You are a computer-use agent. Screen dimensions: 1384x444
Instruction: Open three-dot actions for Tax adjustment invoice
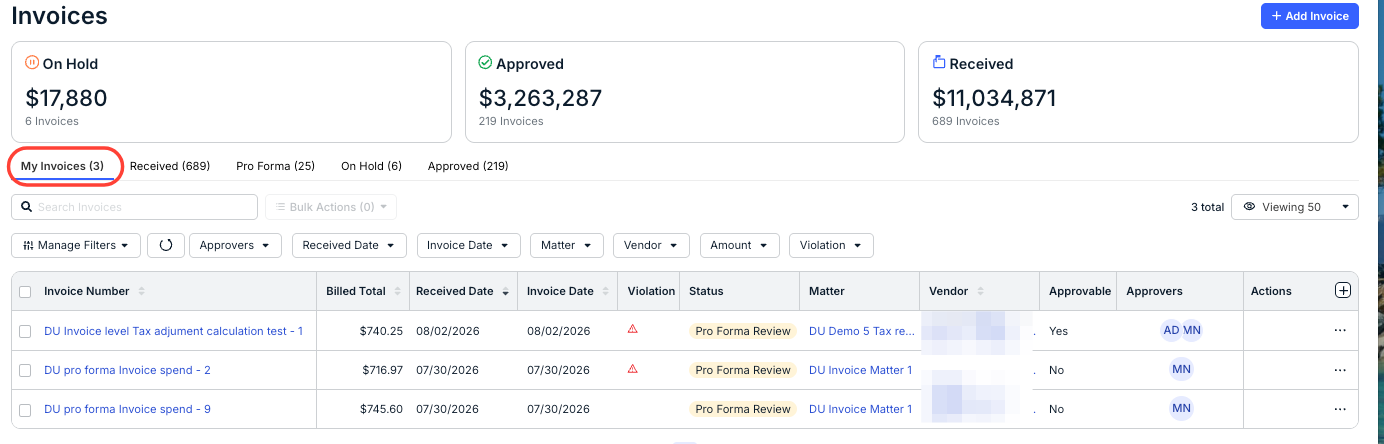click(1340, 331)
